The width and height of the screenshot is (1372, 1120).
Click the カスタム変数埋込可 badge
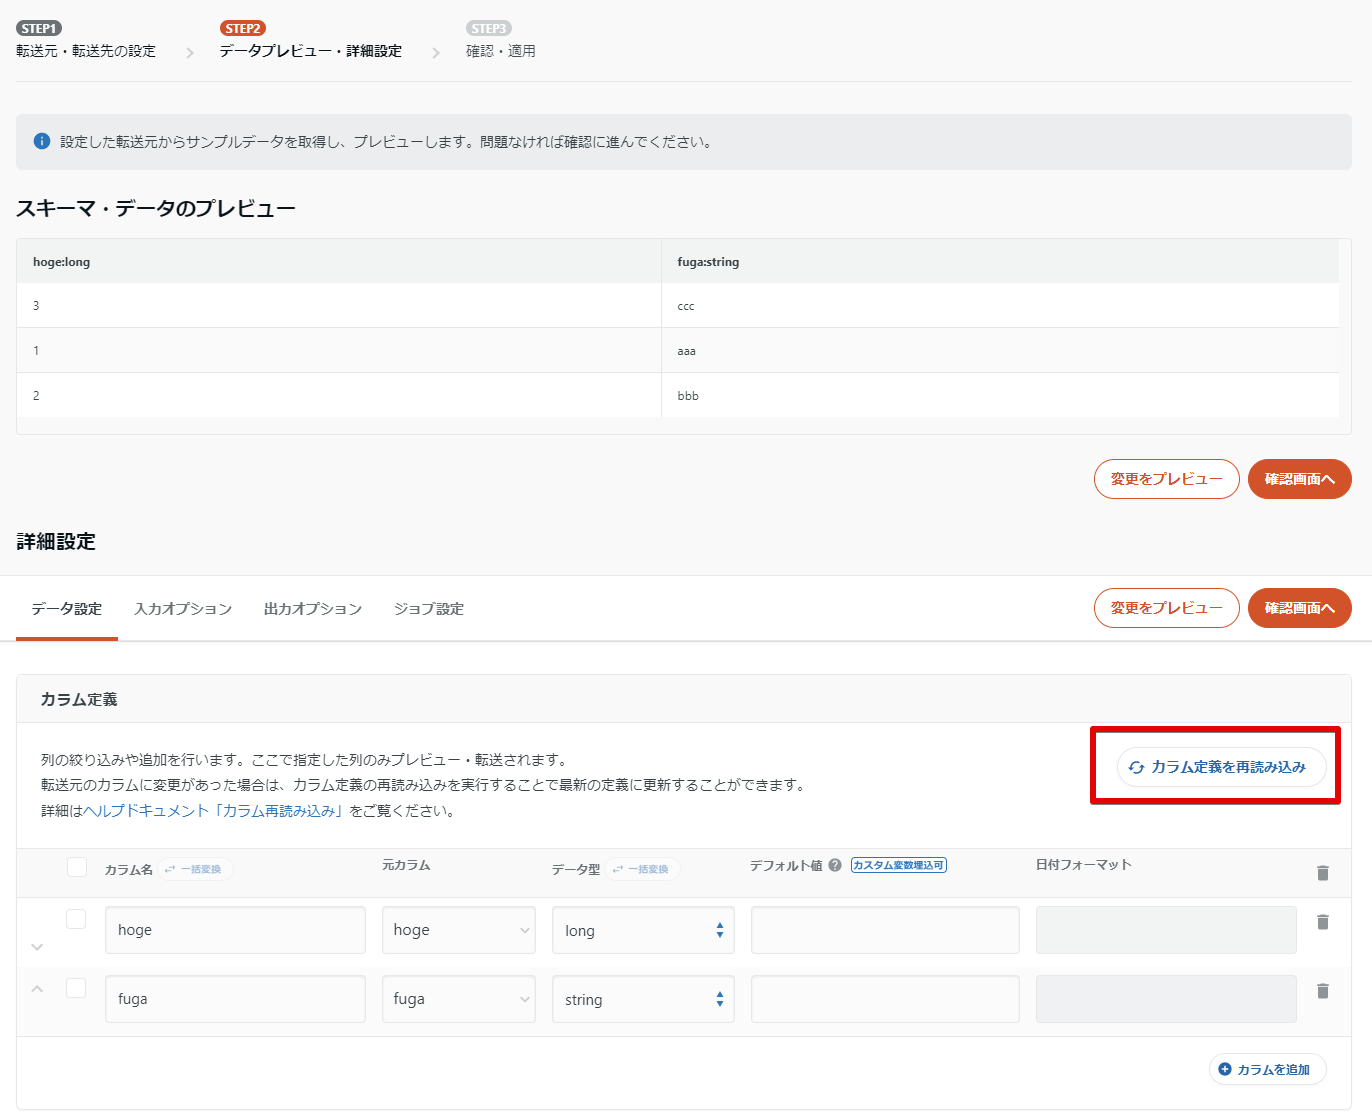pos(898,865)
